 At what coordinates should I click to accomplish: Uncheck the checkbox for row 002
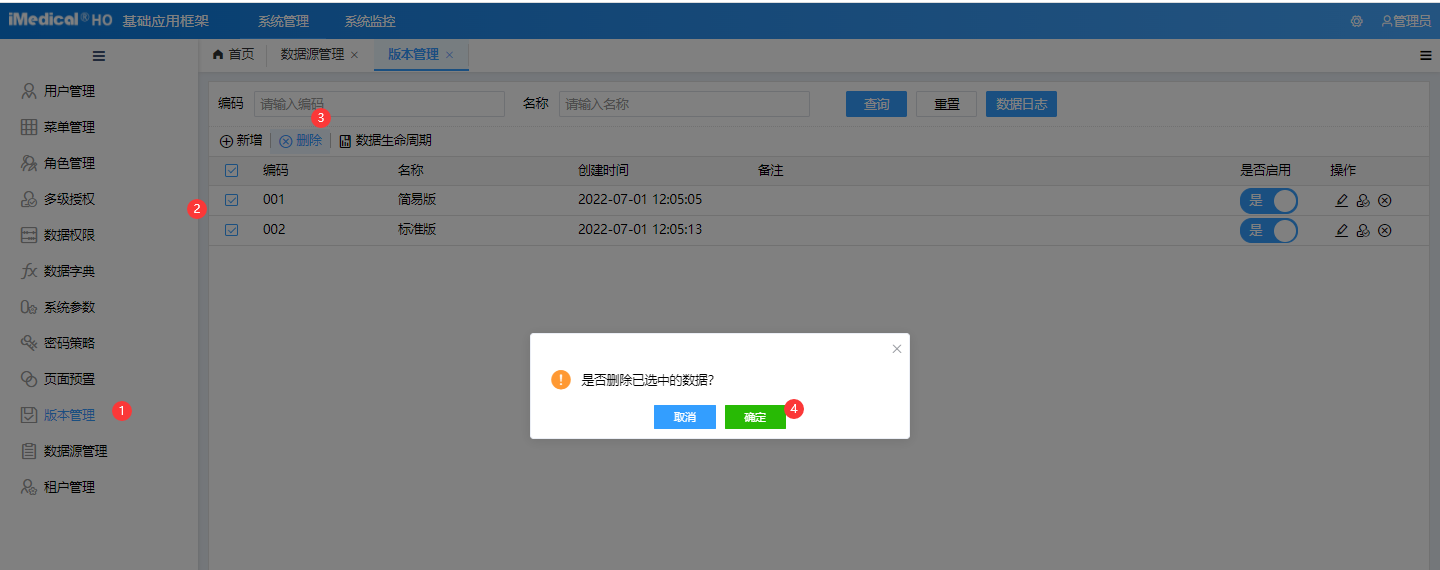pos(232,230)
